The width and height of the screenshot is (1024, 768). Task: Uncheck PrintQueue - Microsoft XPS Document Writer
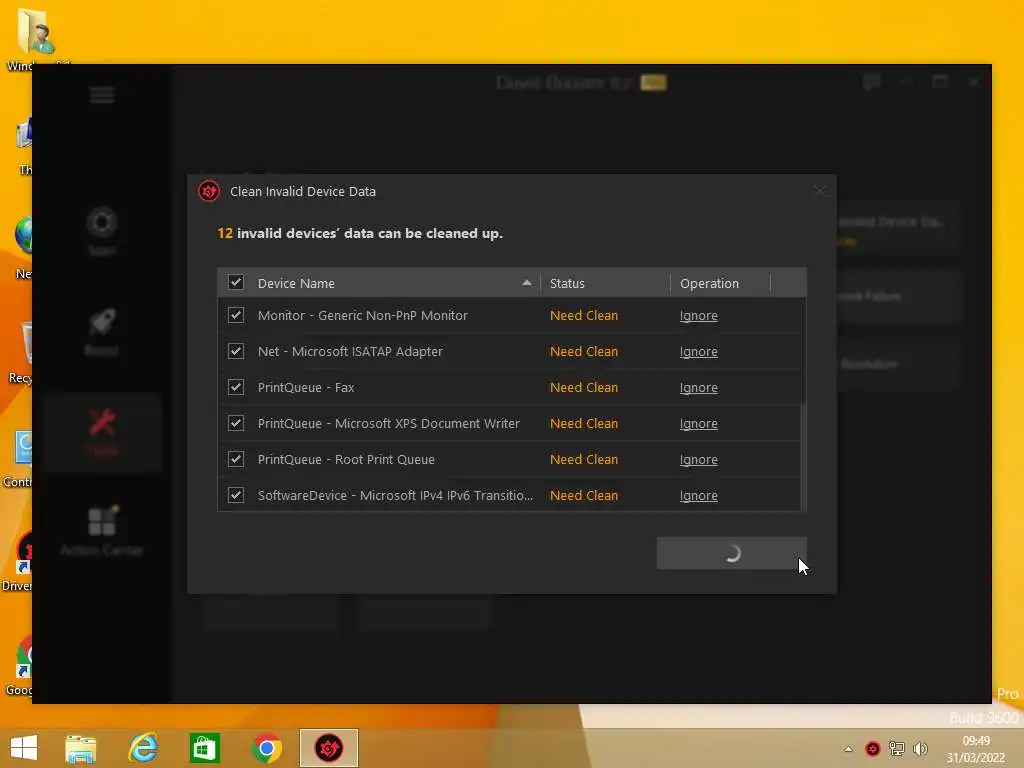(236, 423)
